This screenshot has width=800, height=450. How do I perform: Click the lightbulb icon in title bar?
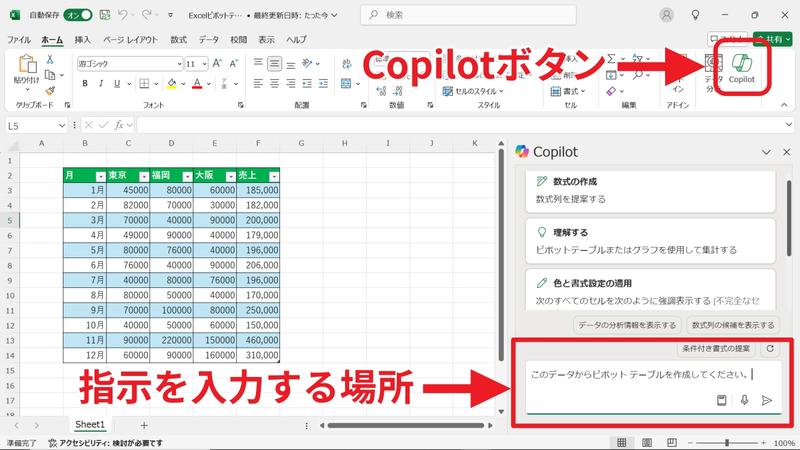[695, 15]
